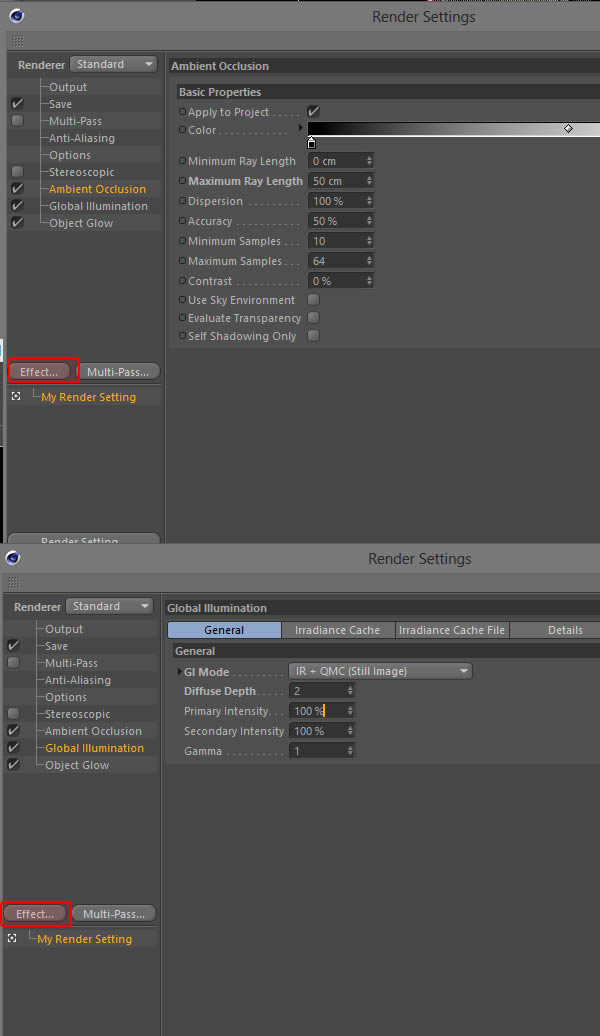Uncheck the Object Glow effect in the Ambient Occlusion window

17,223
